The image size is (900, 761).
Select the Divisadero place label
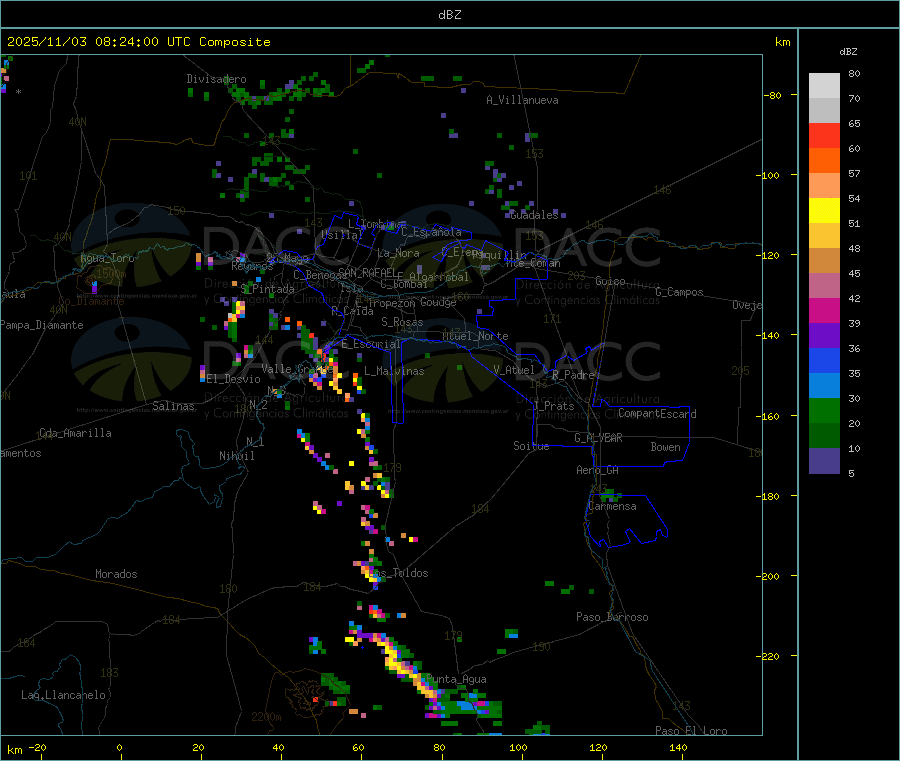click(216, 79)
